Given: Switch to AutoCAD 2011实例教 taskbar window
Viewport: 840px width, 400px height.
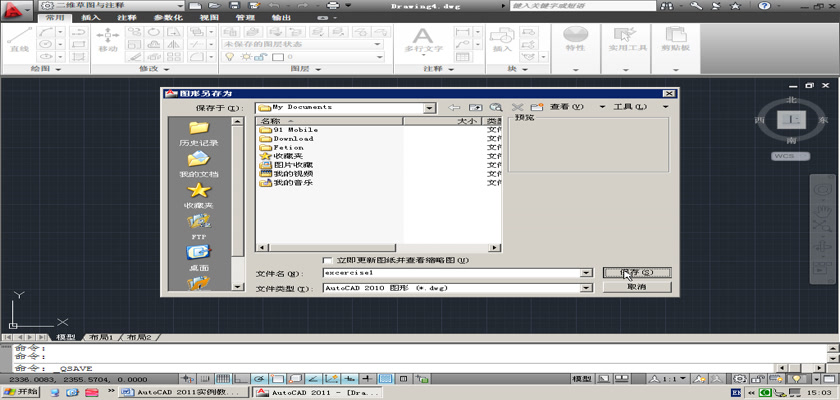Looking at the screenshot, I should tap(184, 393).
